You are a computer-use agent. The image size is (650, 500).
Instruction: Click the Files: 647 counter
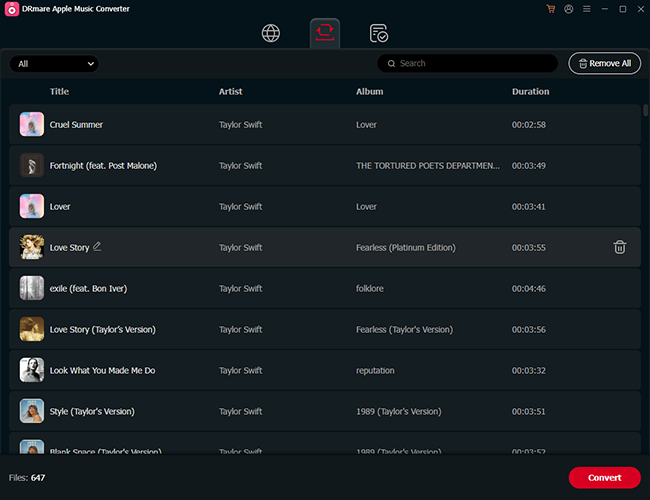pos(27,478)
